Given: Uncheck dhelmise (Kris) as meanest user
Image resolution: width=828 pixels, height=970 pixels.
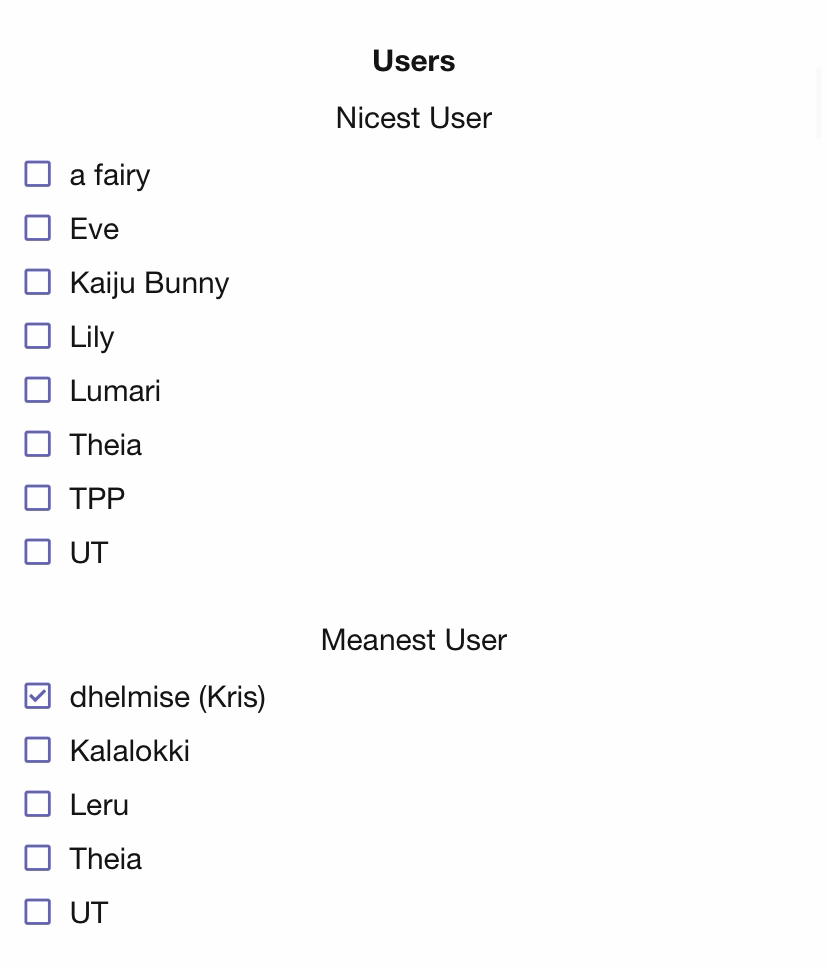Looking at the screenshot, I should point(38,696).
